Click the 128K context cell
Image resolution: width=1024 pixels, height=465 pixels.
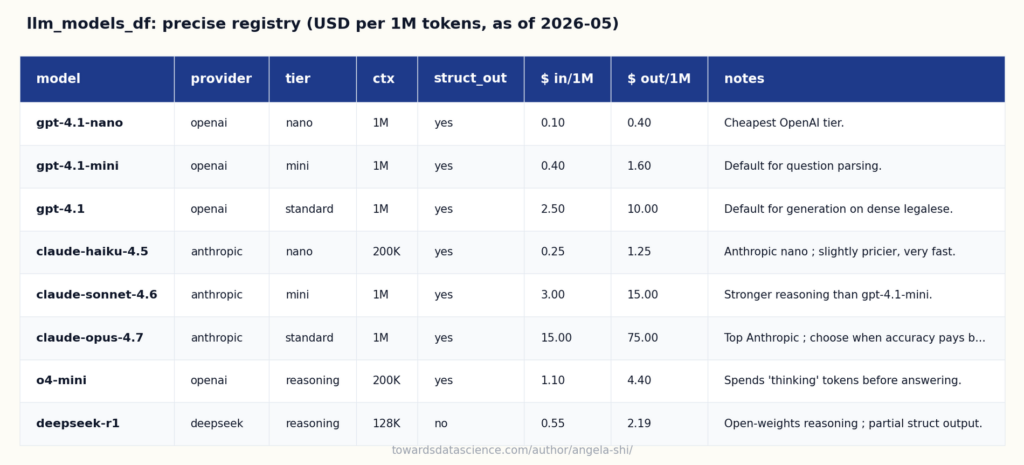pos(387,424)
